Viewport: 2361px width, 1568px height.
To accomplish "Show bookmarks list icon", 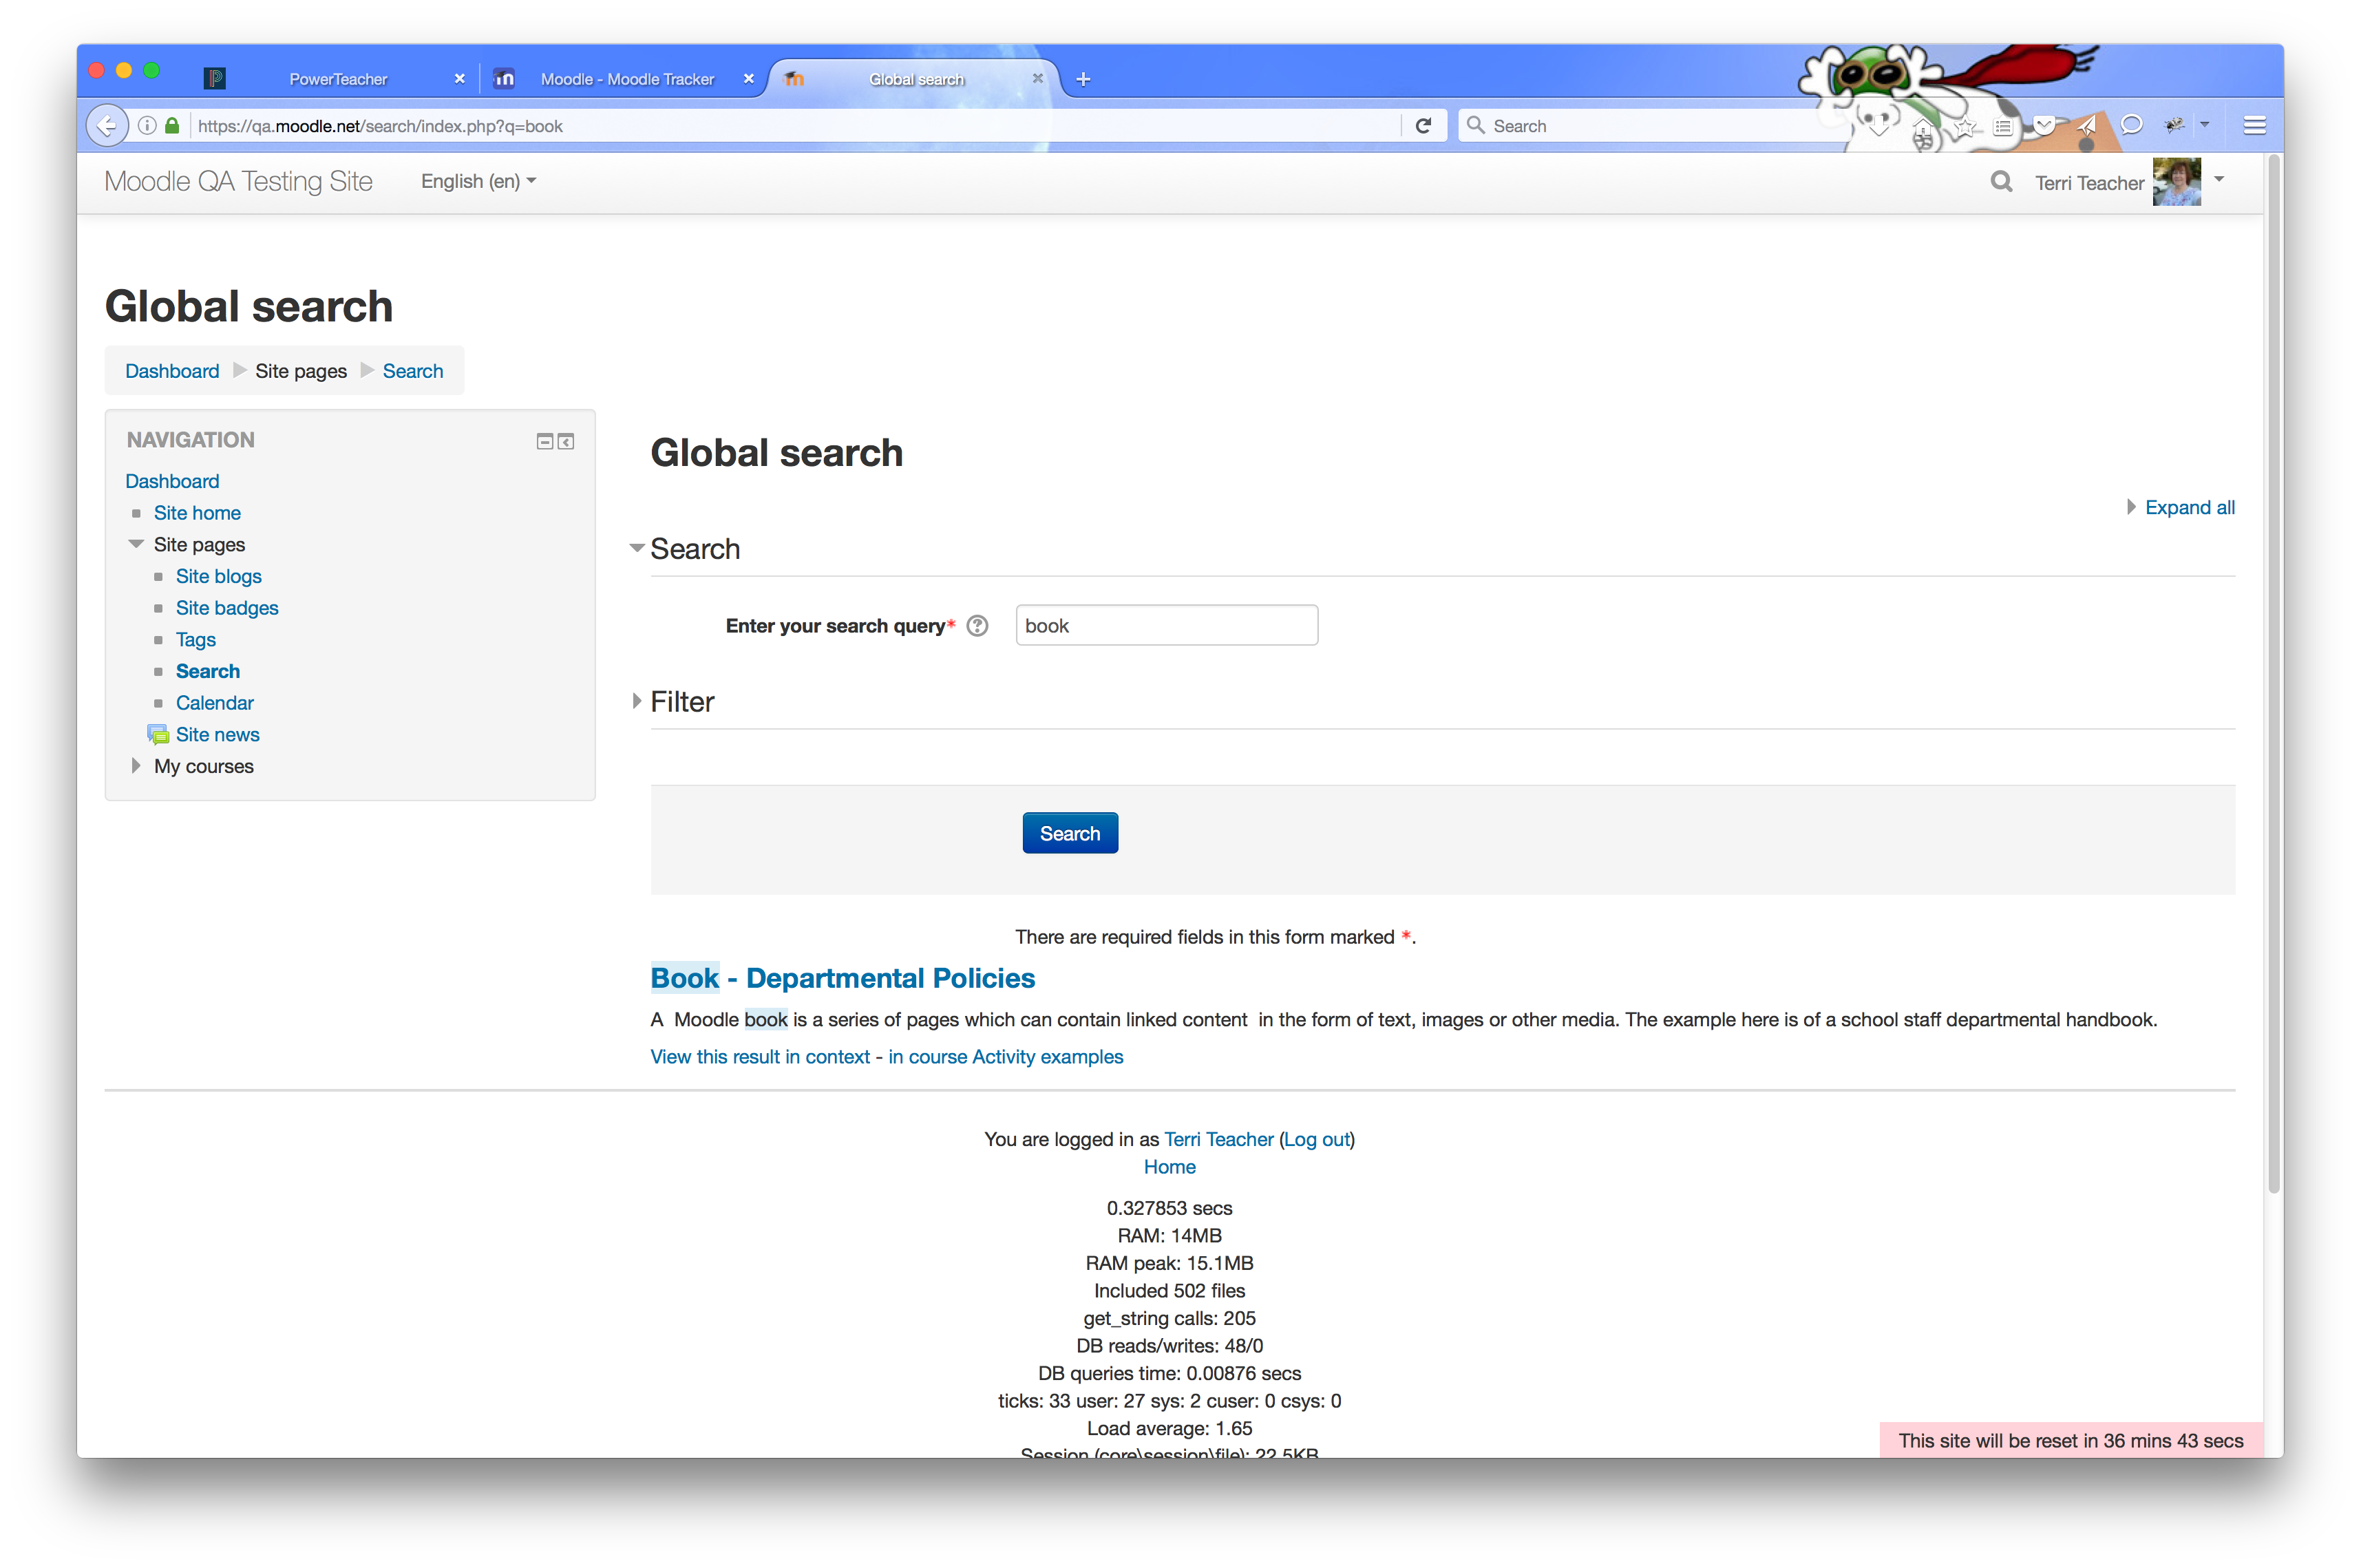I will click(x=2003, y=126).
